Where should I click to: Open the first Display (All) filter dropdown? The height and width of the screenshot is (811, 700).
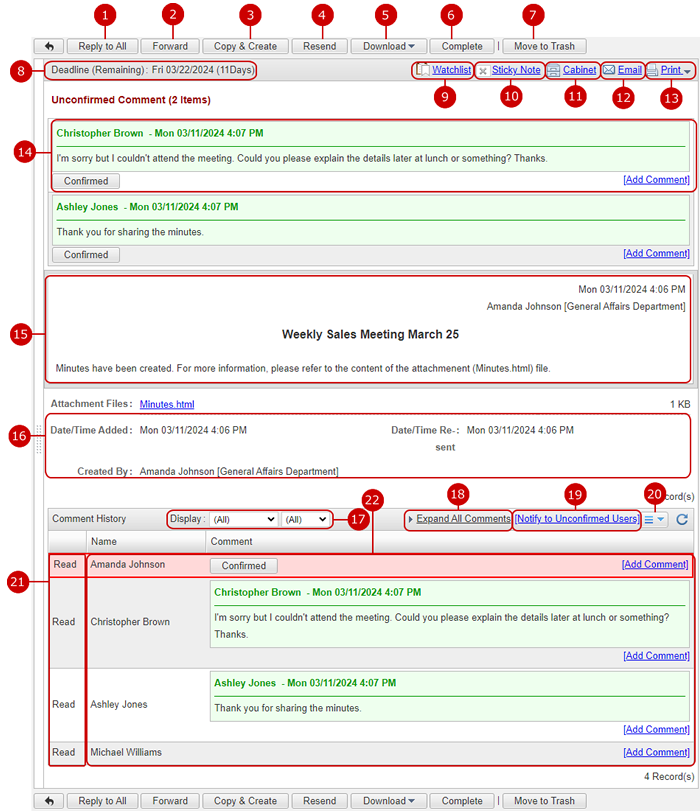(x=243, y=519)
